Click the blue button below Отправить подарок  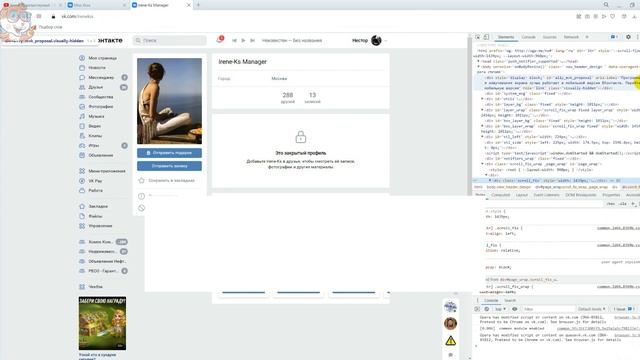pyautogui.click(x=169, y=166)
